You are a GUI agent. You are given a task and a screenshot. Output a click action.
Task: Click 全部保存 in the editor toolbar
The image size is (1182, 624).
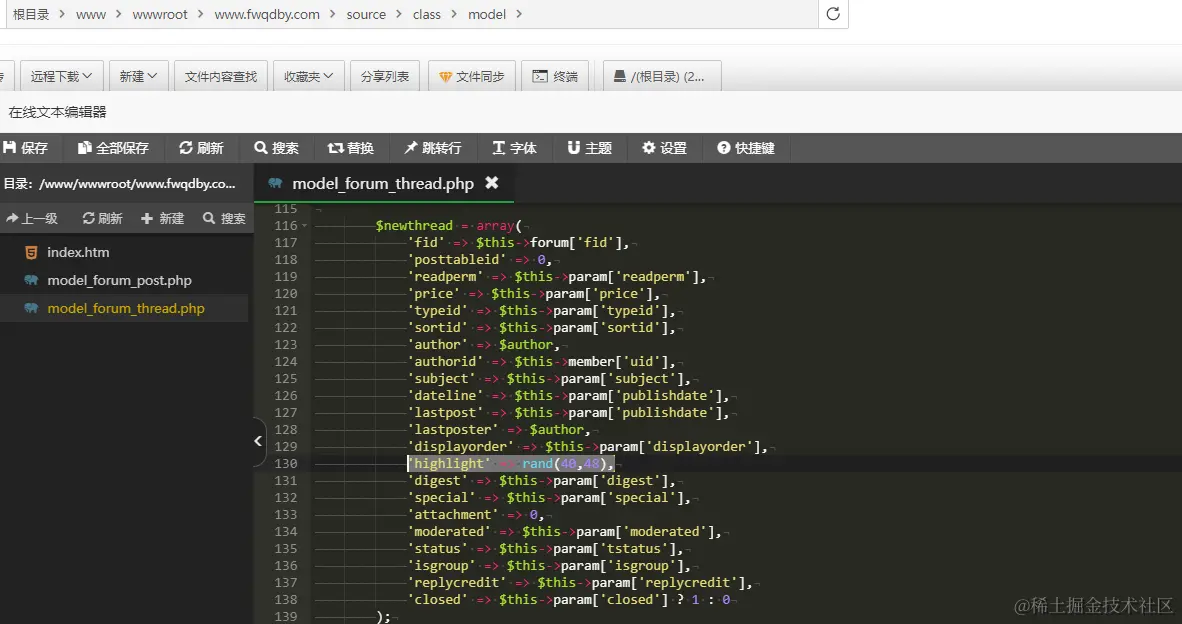[114, 148]
